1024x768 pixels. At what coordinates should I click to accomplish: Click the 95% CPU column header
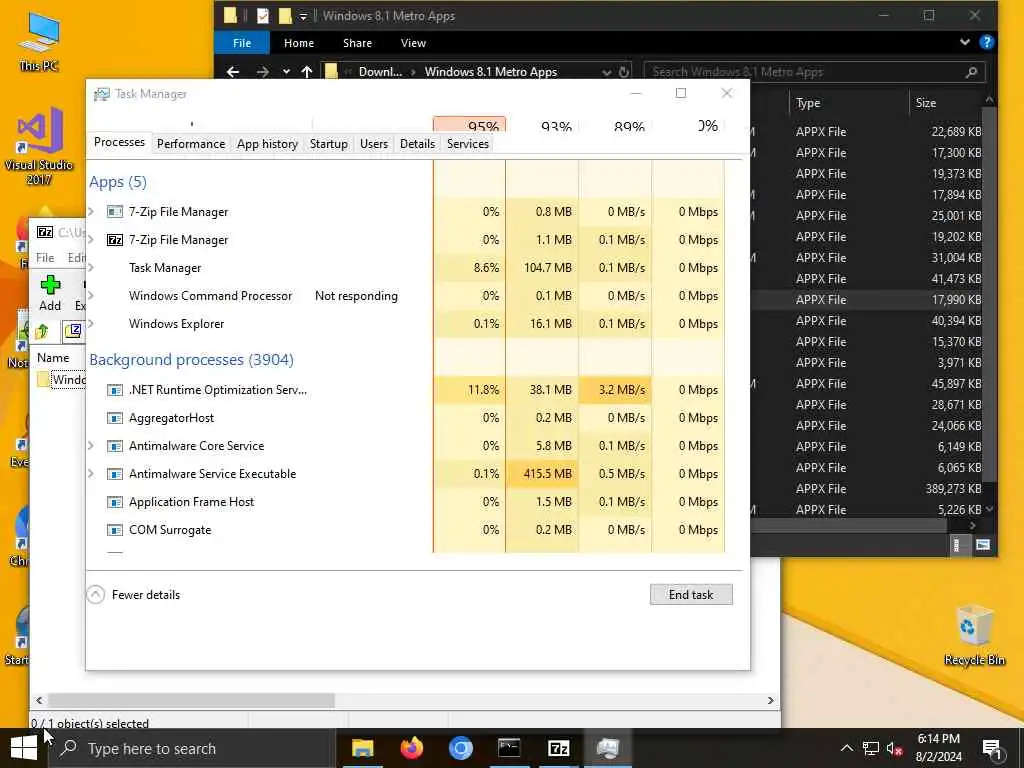469,125
